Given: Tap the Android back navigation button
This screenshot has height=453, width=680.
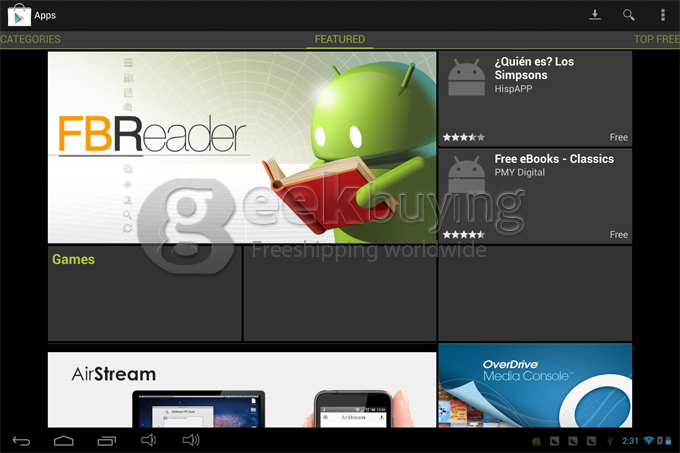Looking at the screenshot, I should coord(21,441).
